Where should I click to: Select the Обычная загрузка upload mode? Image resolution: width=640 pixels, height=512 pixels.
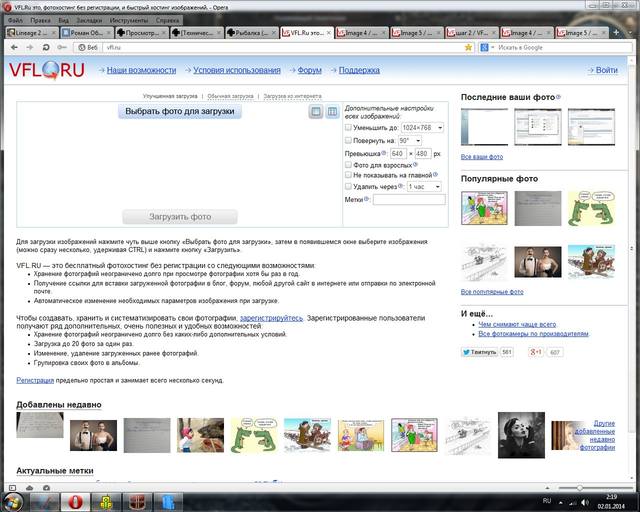click(x=230, y=96)
